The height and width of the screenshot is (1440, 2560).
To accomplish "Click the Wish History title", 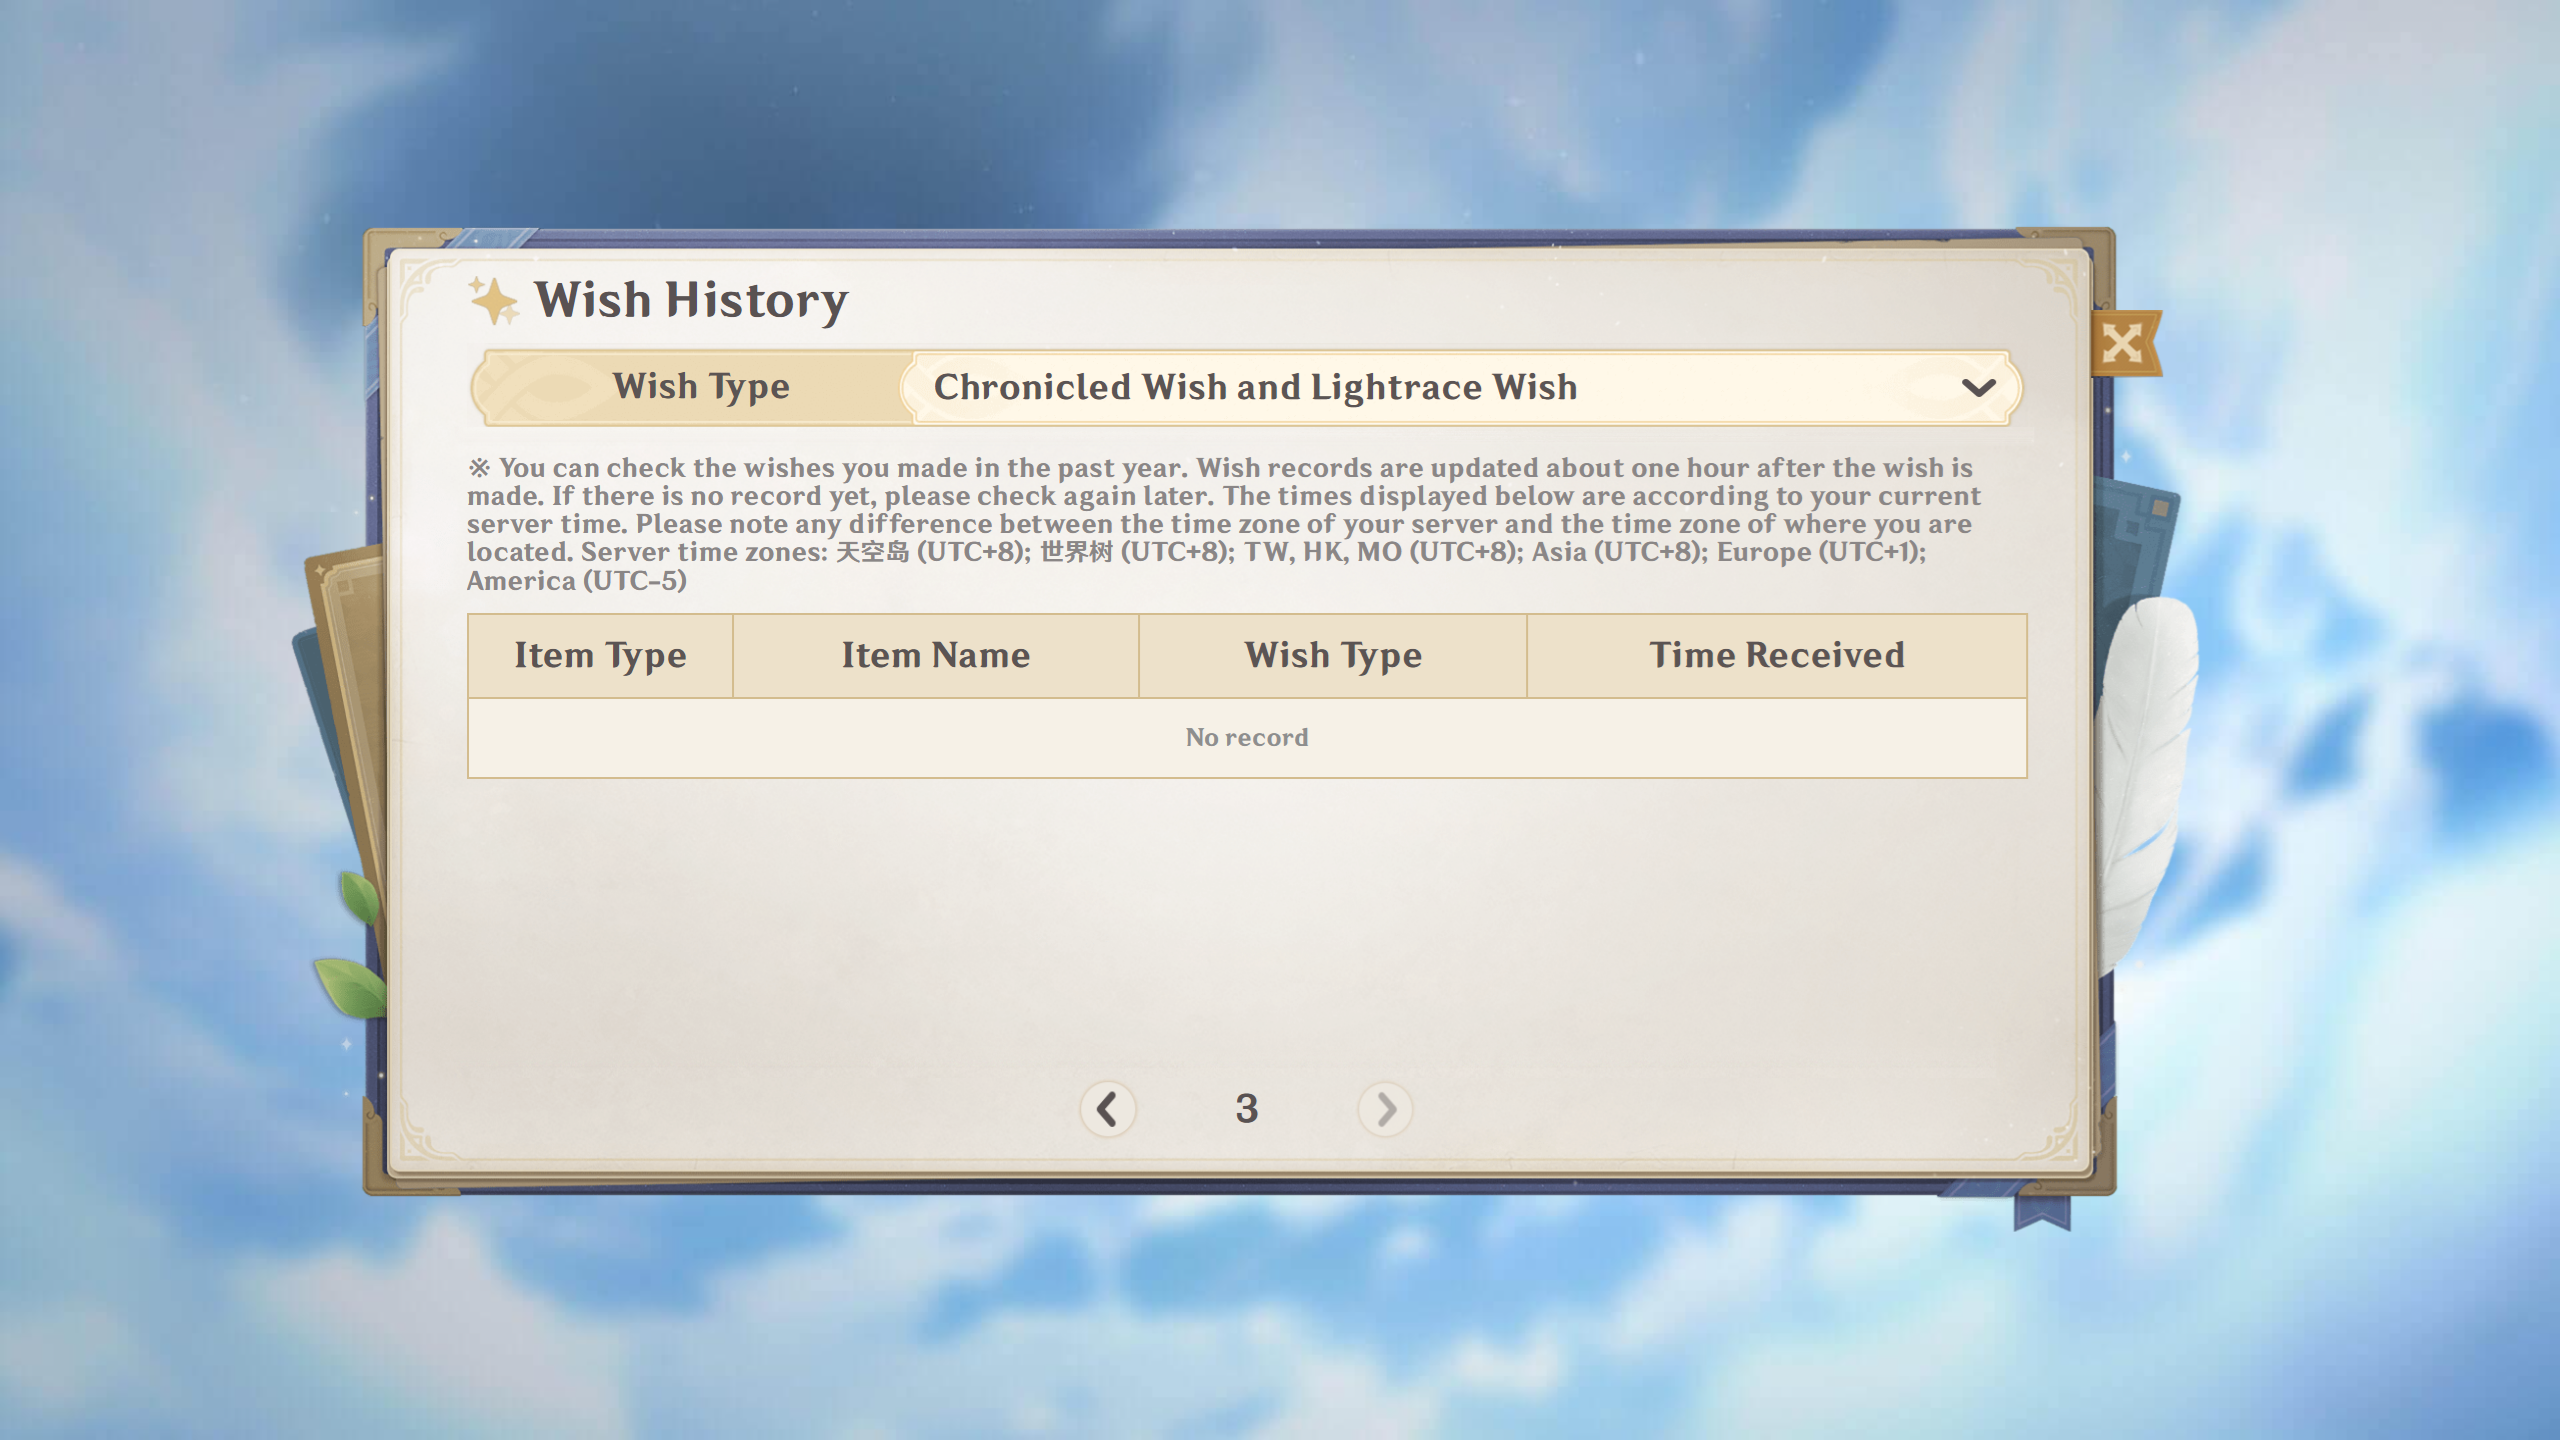I will (691, 301).
